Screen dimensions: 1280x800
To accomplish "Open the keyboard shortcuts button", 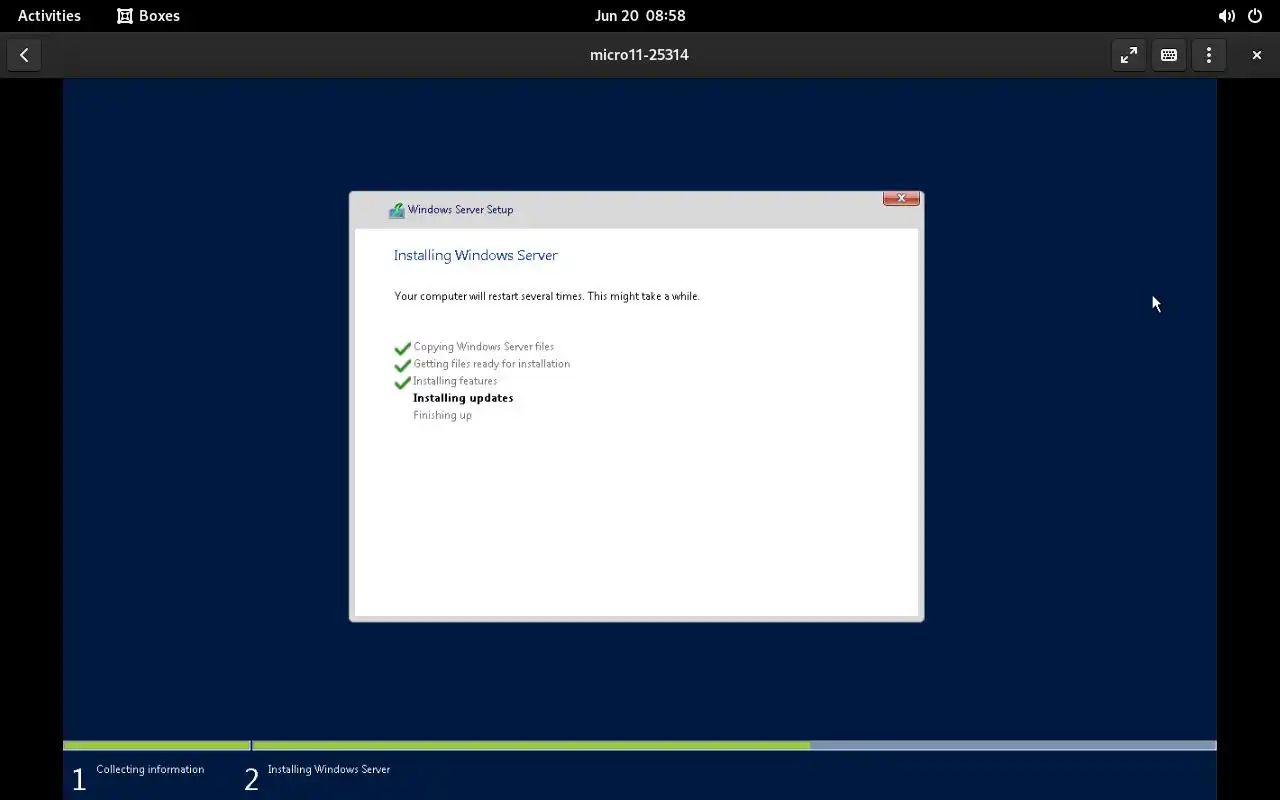I will tap(1169, 55).
